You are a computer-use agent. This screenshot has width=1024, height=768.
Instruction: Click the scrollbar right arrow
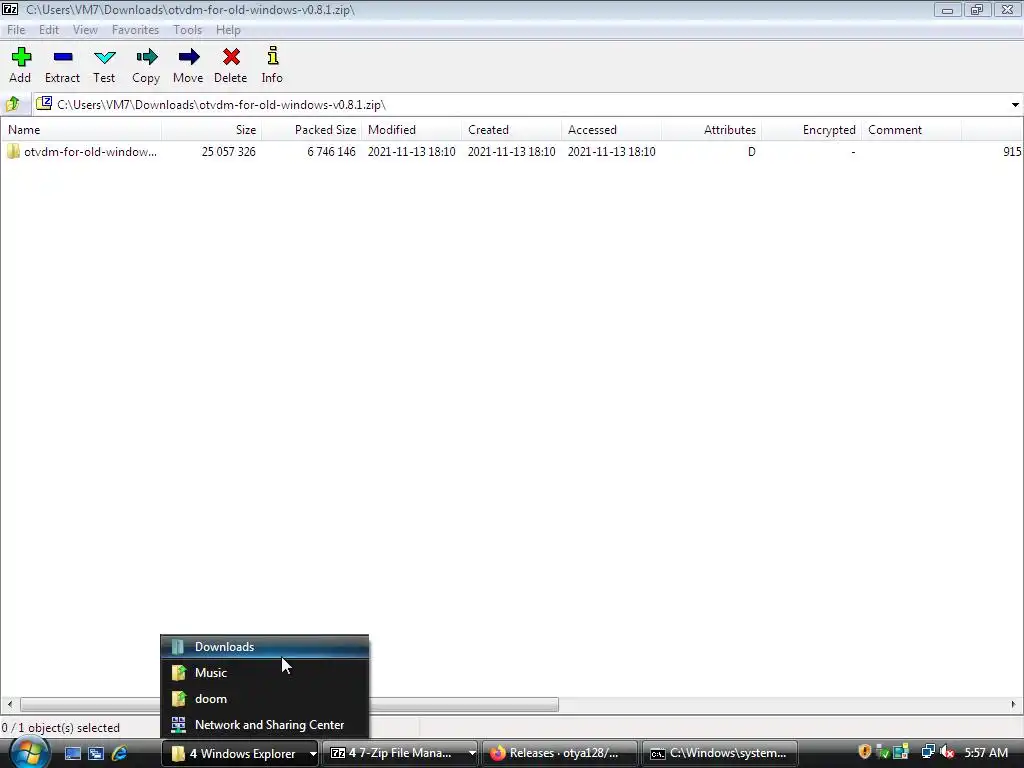[x=1014, y=704]
